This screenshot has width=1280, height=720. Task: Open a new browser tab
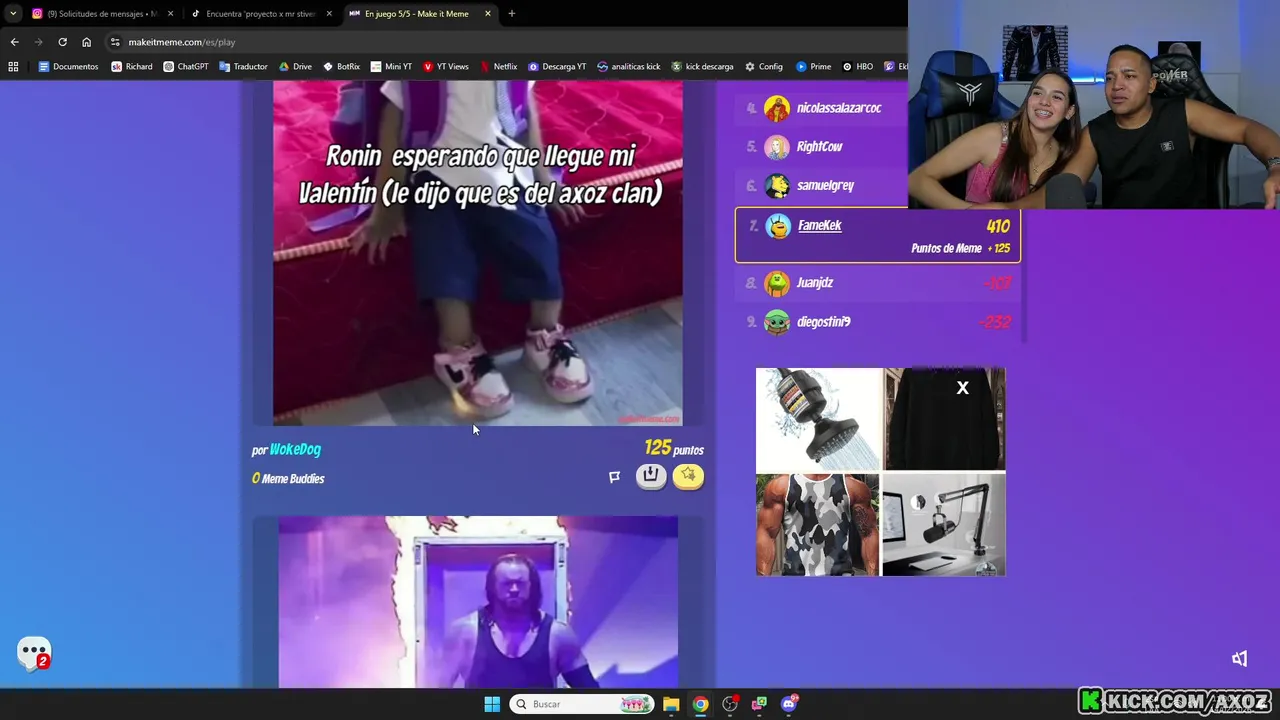[x=511, y=14]
